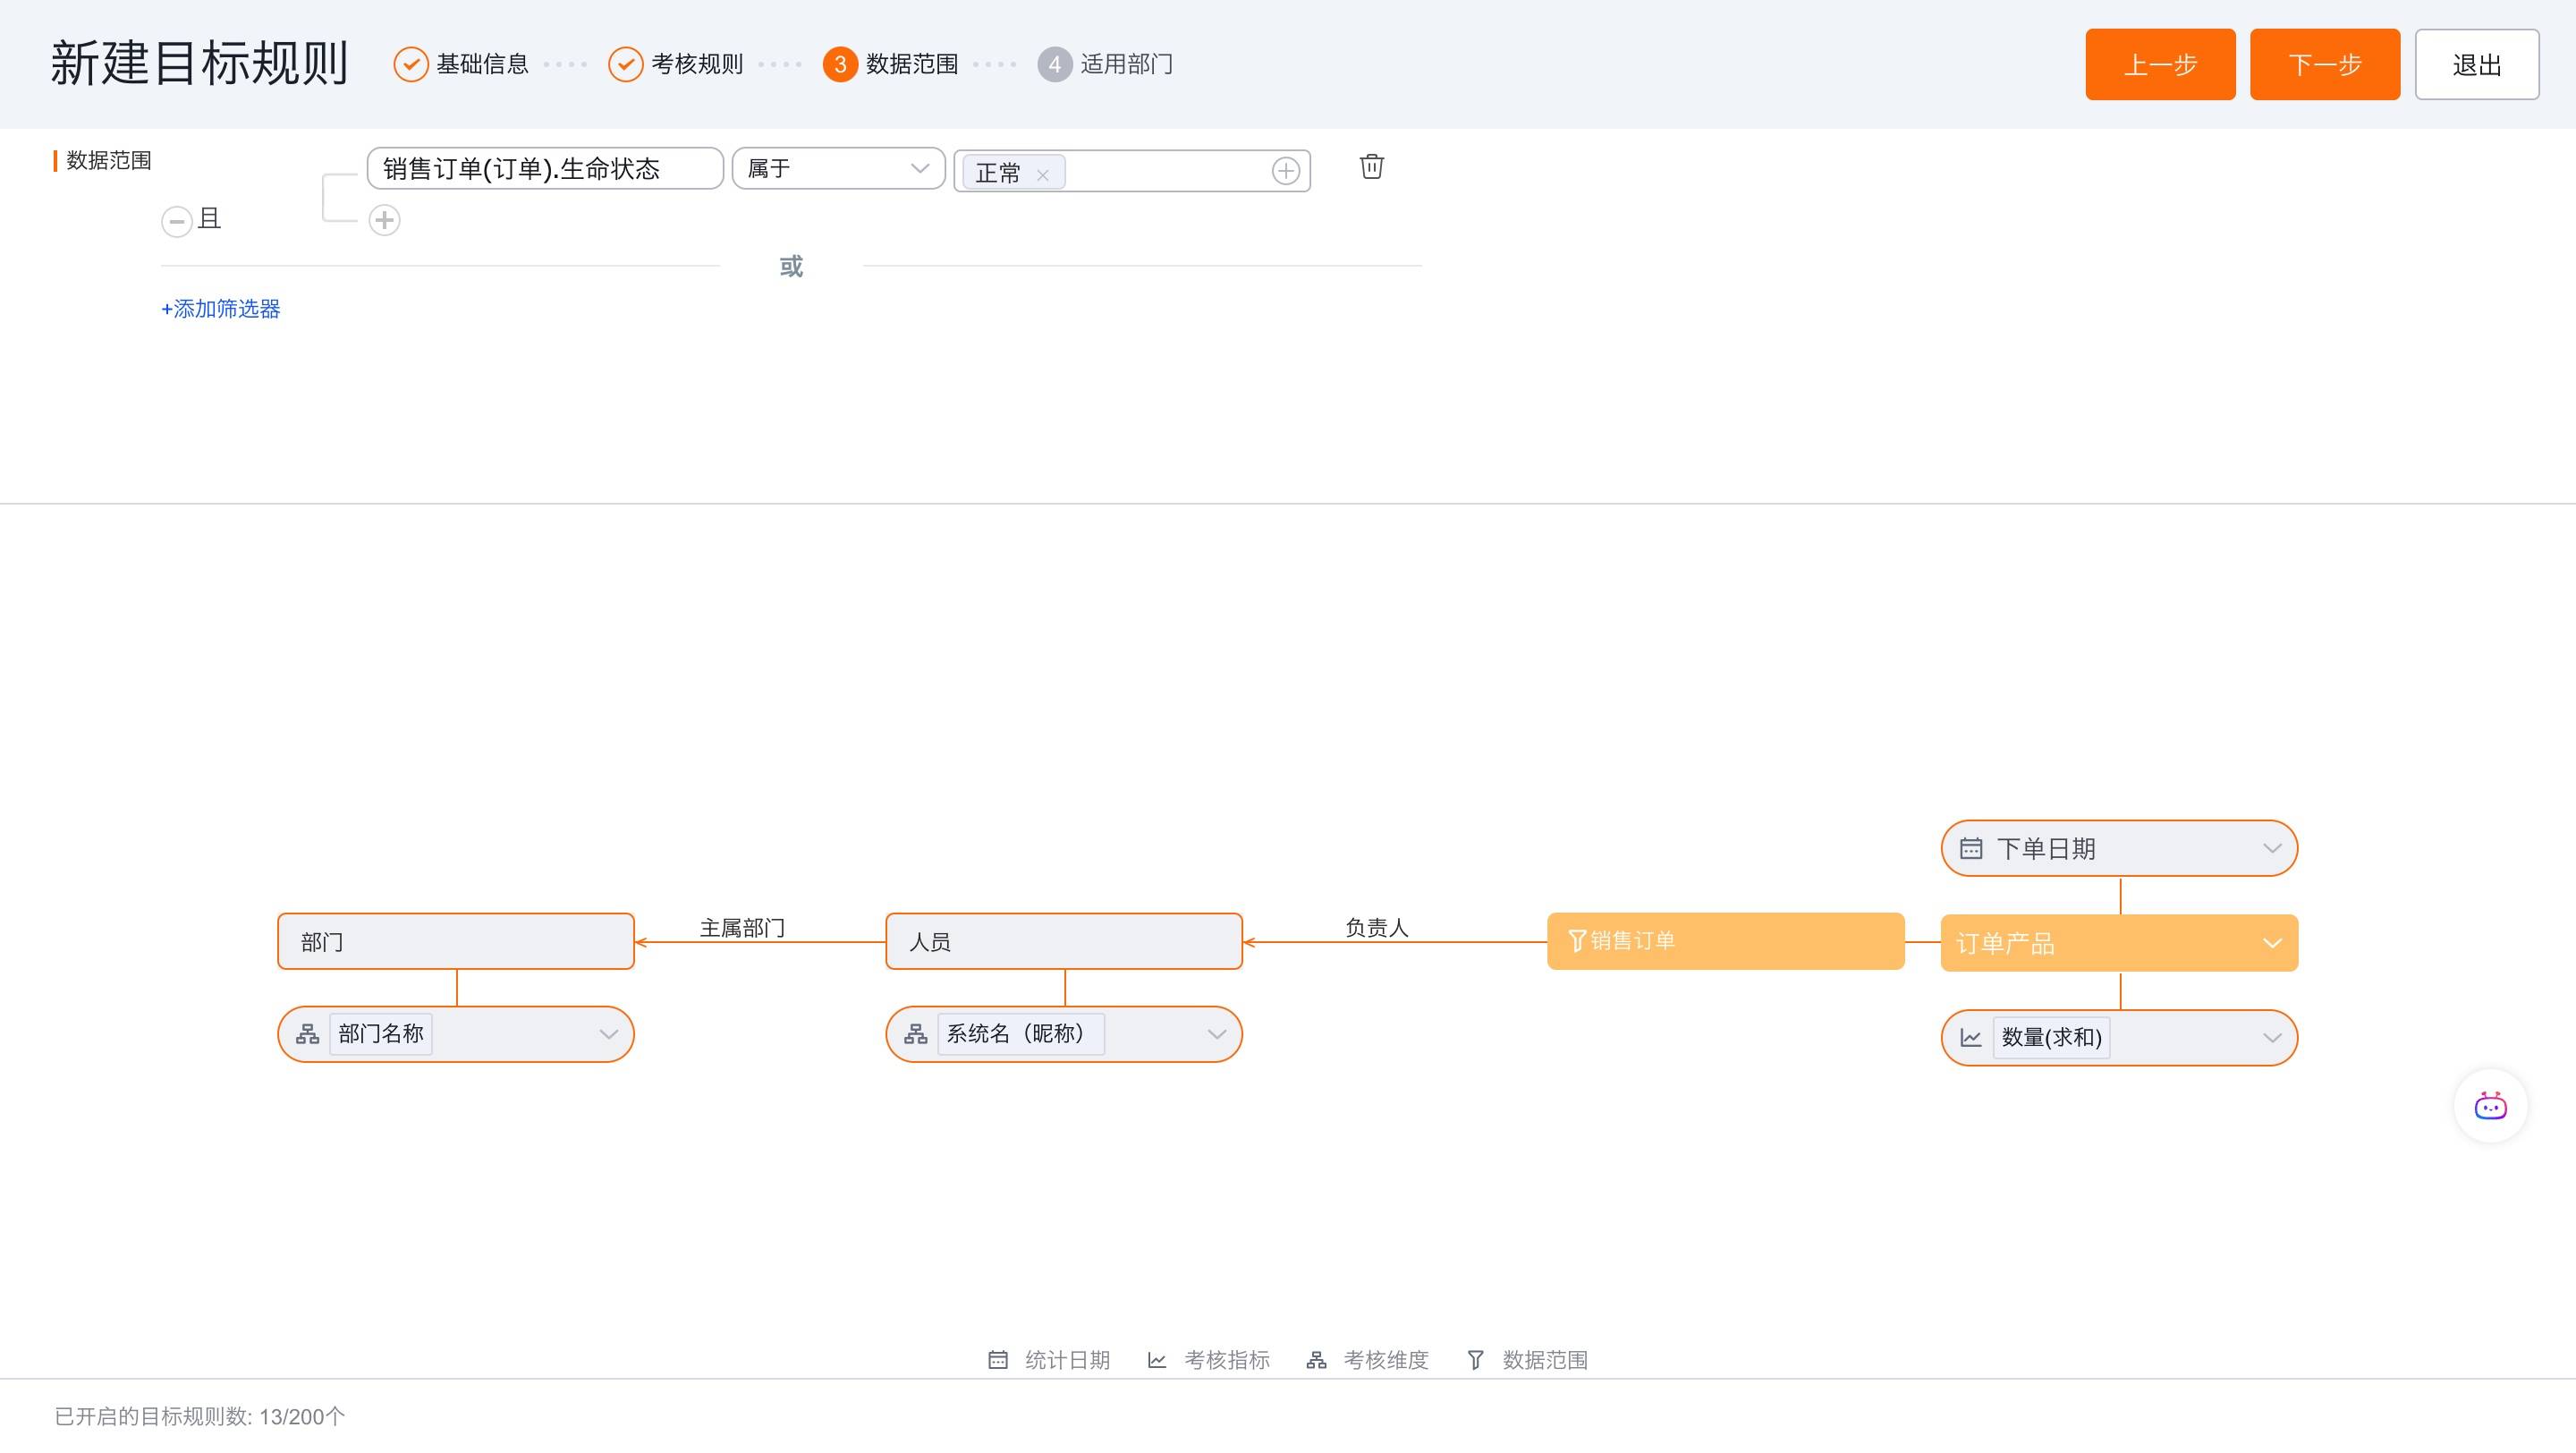
Task: Click the chart icon beside 数量(求和)
Action: tap(1970, 1038)
